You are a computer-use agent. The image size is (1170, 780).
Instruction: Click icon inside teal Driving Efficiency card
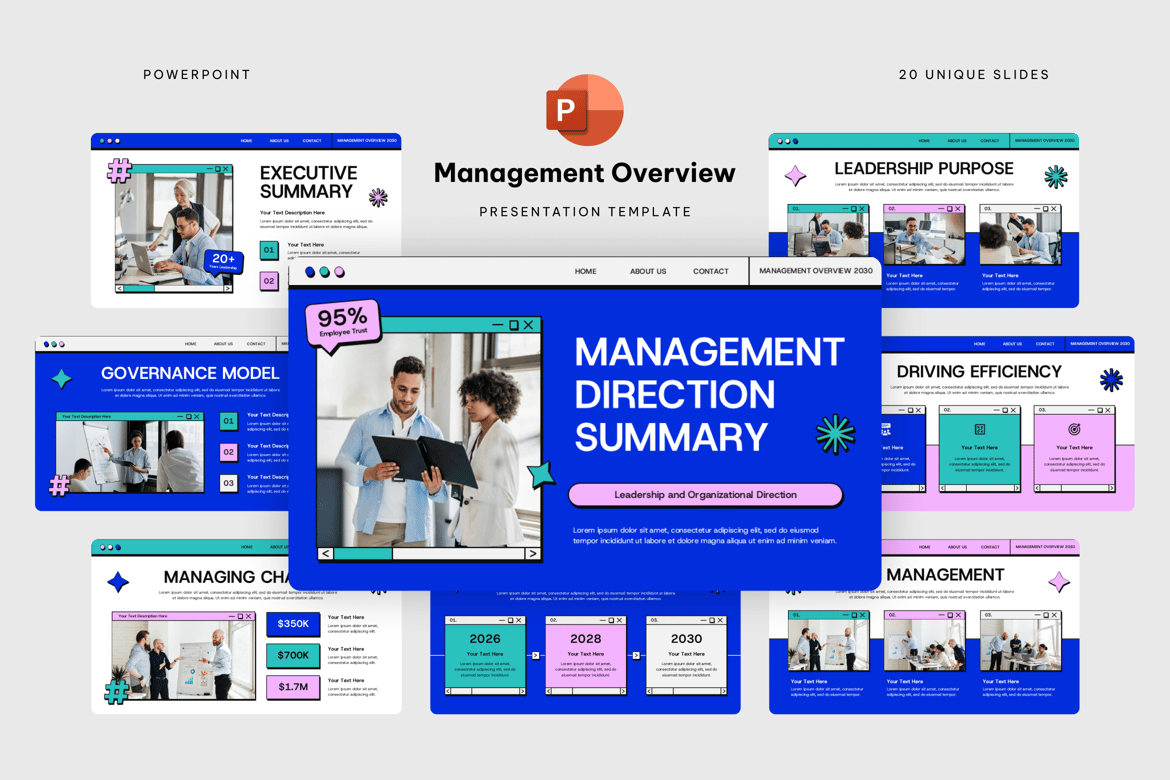[980, 429]
